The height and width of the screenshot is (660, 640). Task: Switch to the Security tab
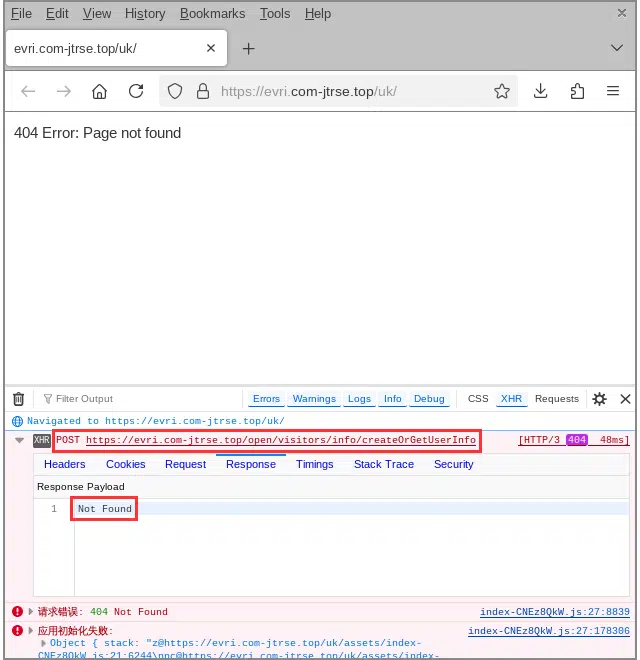453,464
